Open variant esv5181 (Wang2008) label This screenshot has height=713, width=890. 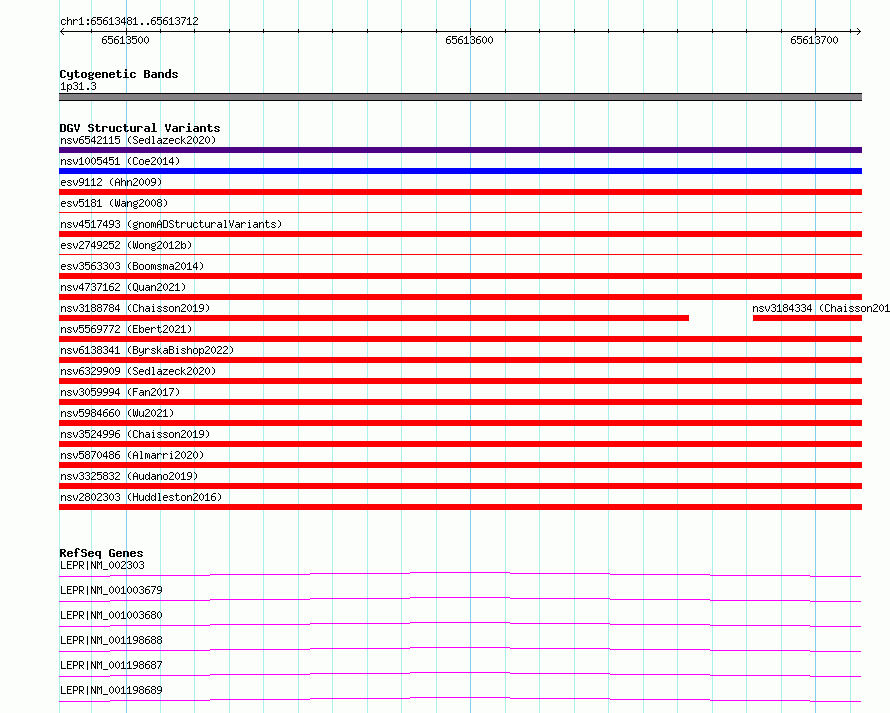[114, 203]
